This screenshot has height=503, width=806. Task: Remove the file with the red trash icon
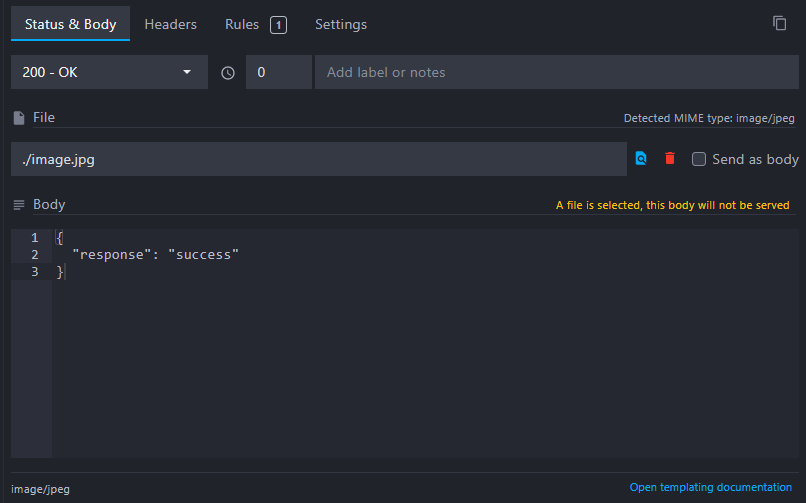(670, 159)
